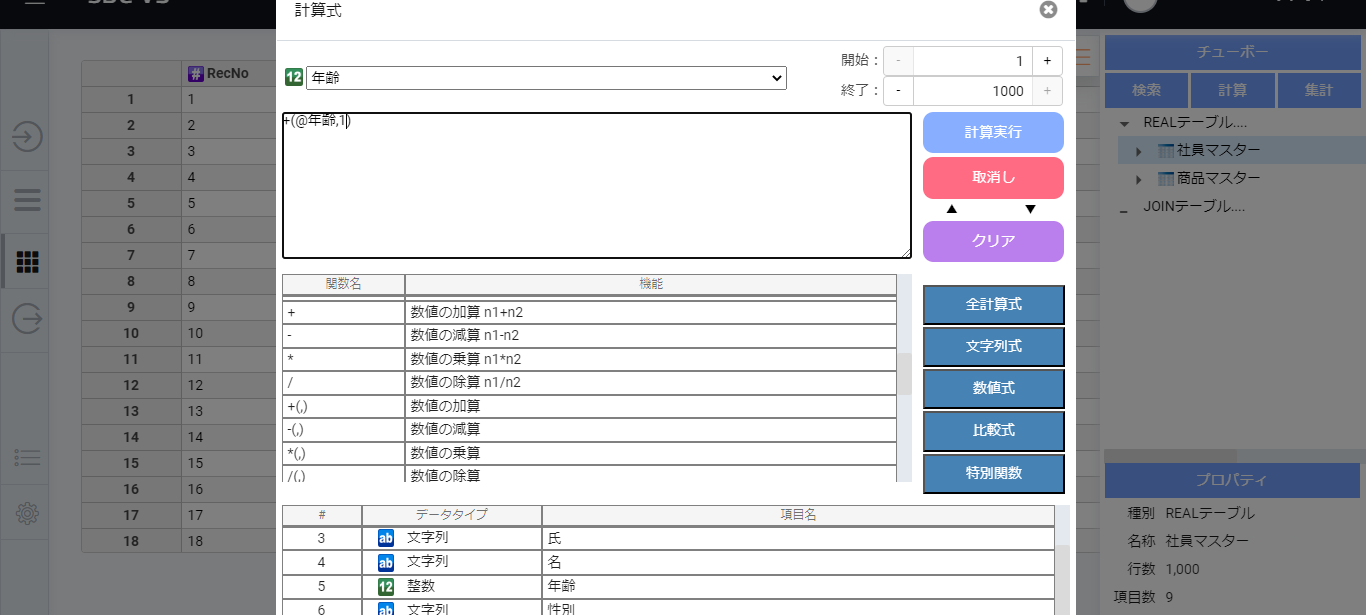Expand the 社員マスター tree node
The width and height of the screenshot is (1366, 615).
click(x=1139, y=150)
